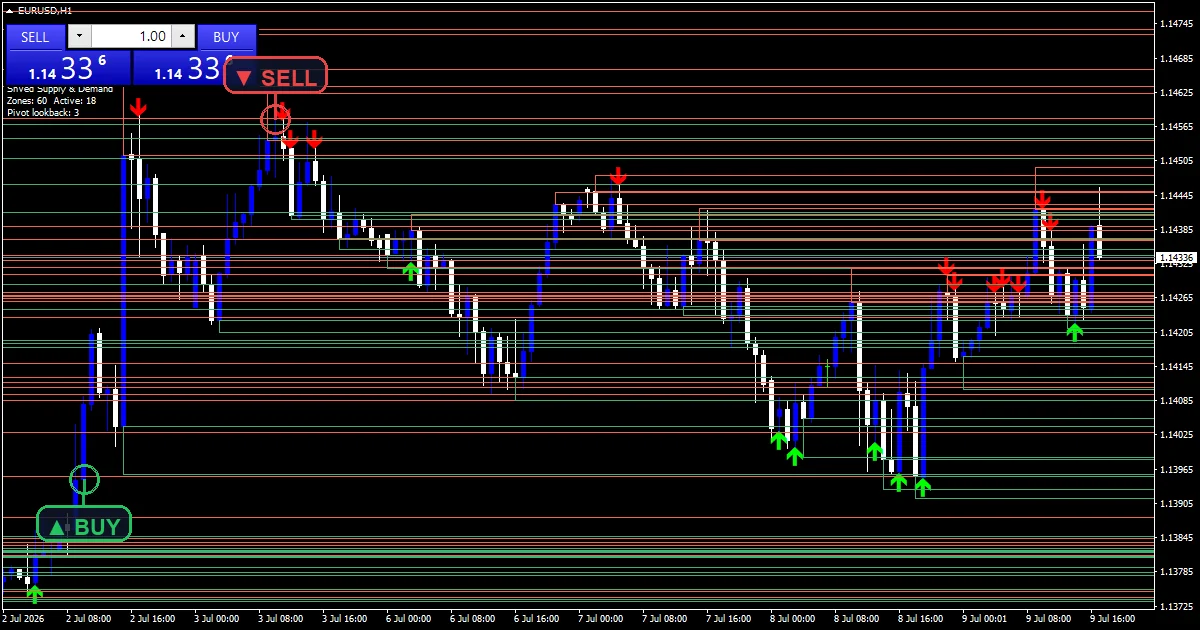1200x630 pixels.
Task: Click the 1.13725 price axis label
Action: point(1175,607)
